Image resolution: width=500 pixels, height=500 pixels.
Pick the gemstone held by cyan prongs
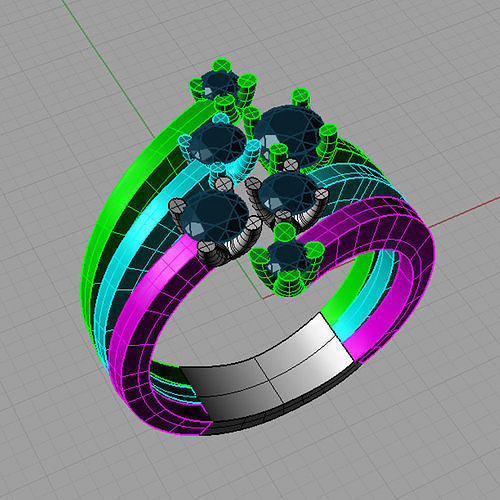[218, 143]
